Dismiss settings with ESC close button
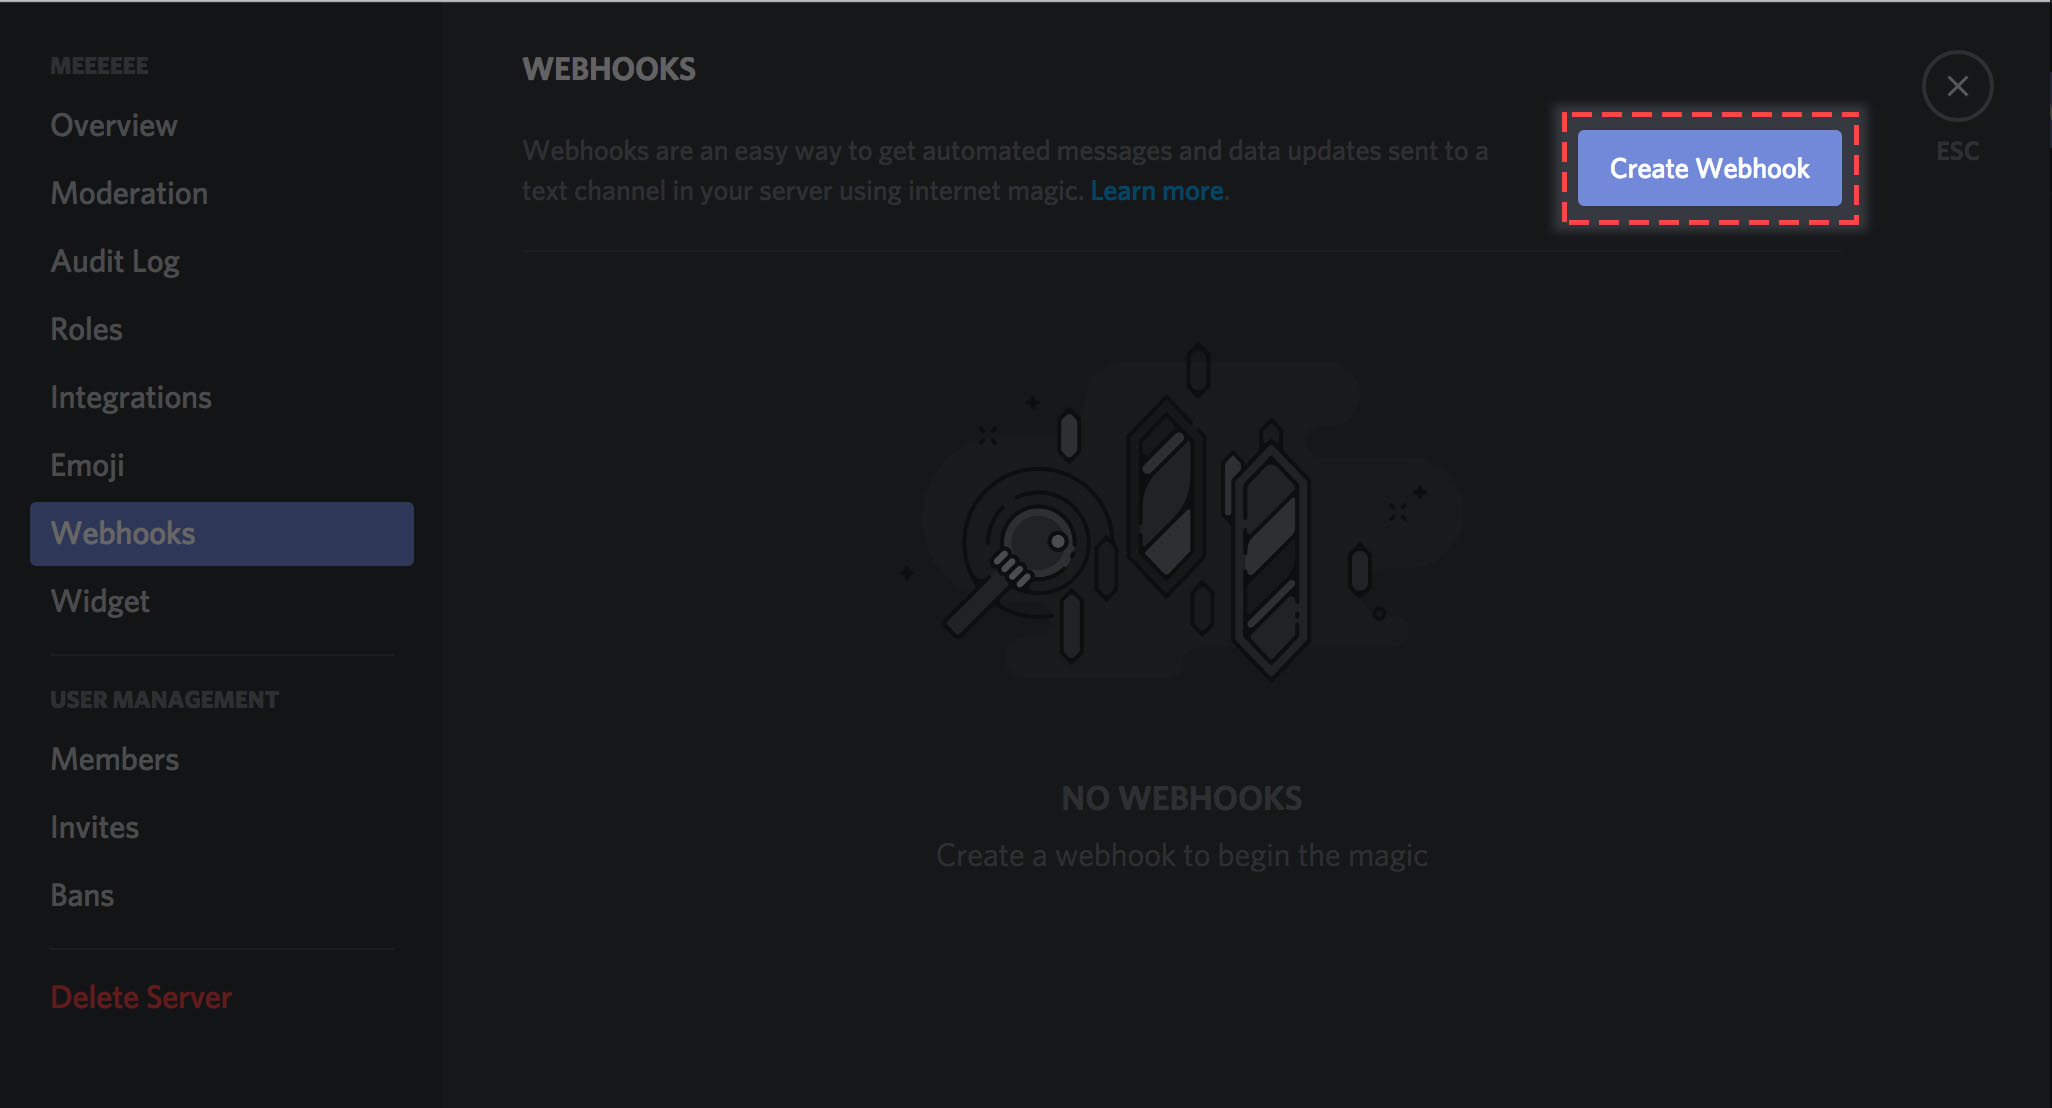2052x1108 pixels. click(1958, 86)
